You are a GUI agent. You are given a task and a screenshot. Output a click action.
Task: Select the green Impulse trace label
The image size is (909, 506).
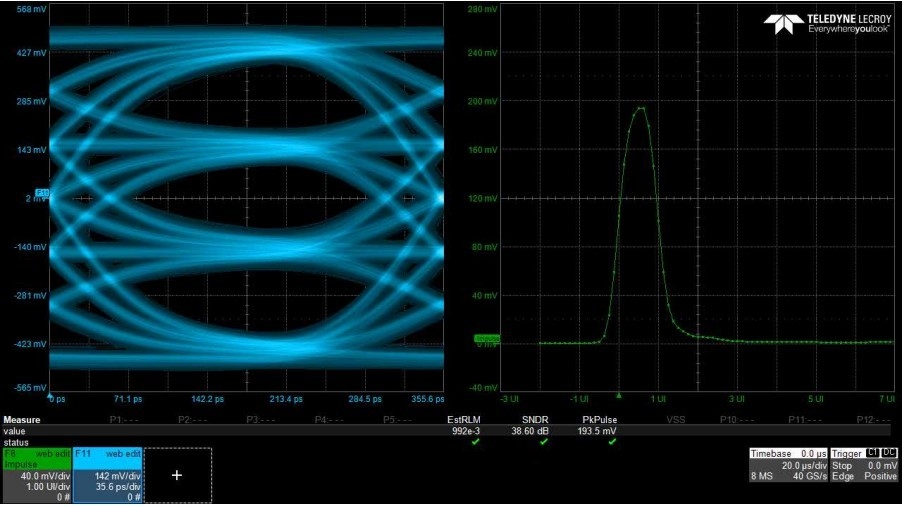click(x=486, y=339)
